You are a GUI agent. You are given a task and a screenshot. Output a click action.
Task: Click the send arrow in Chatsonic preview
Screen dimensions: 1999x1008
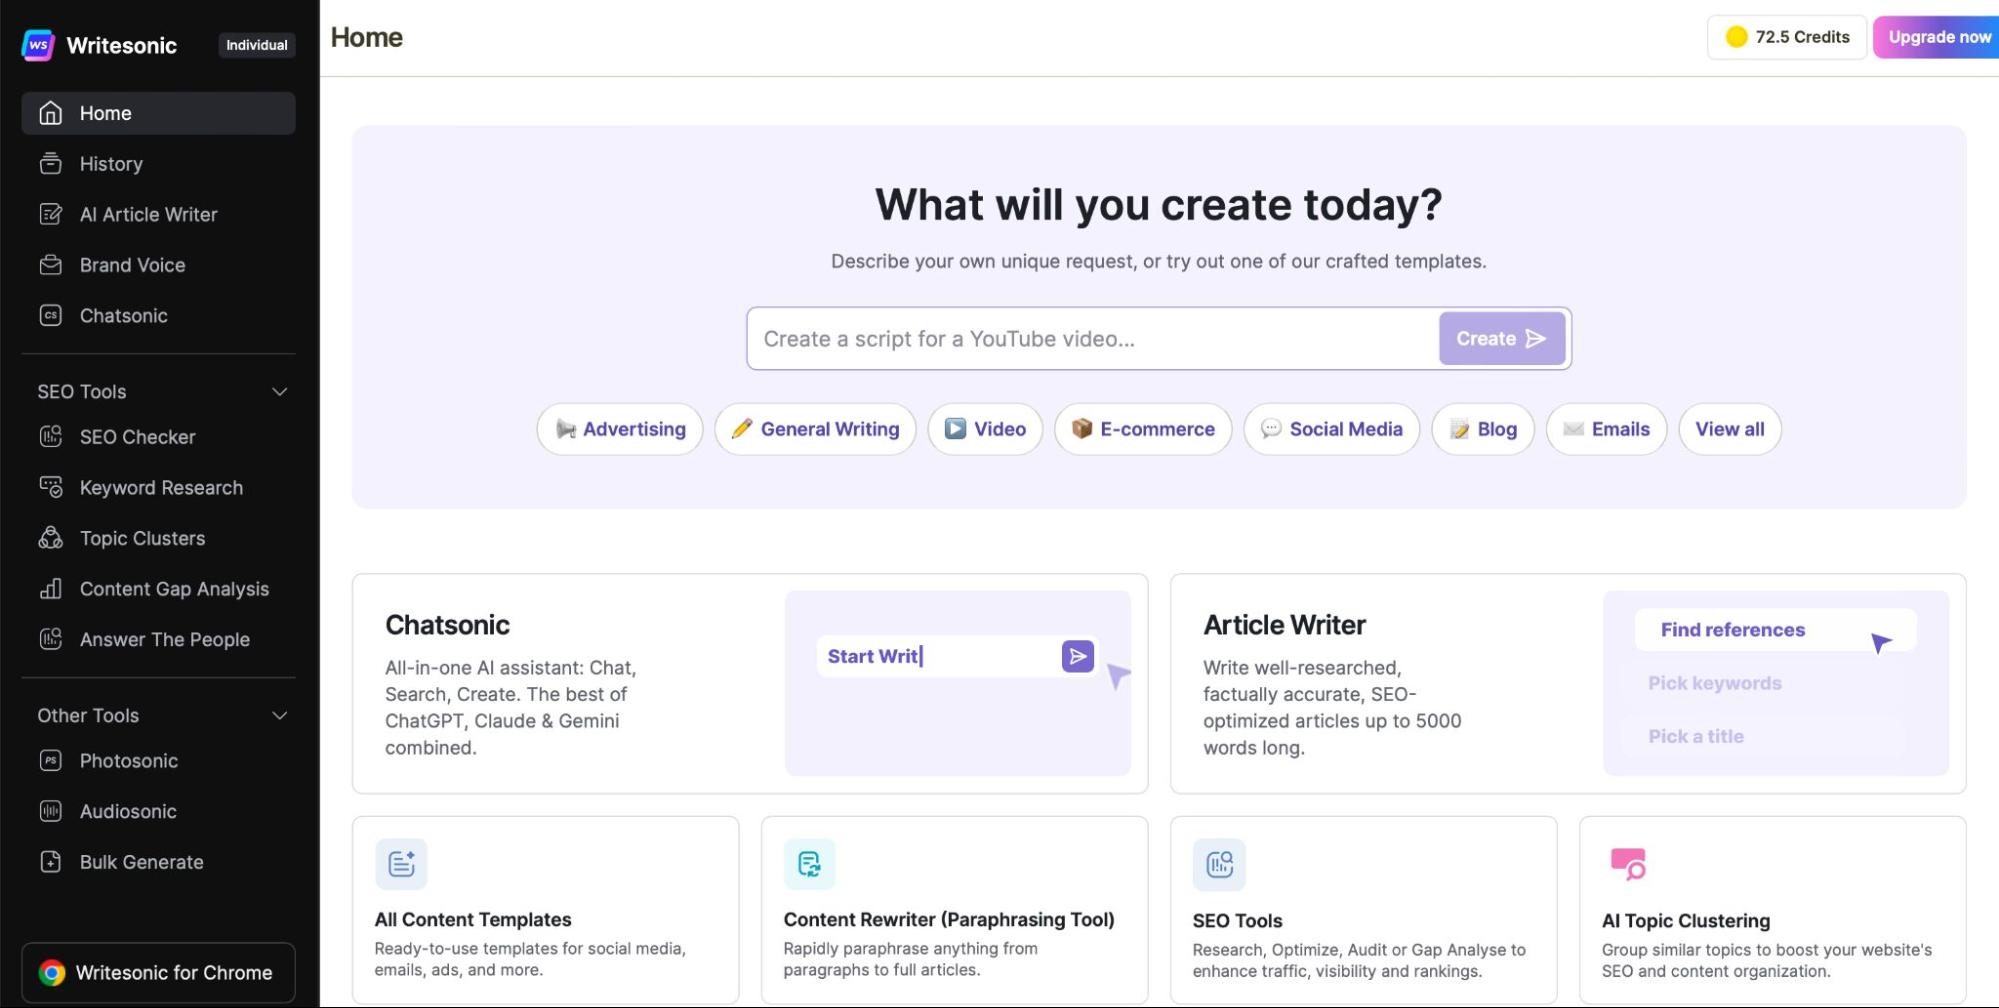point(1078,656)
